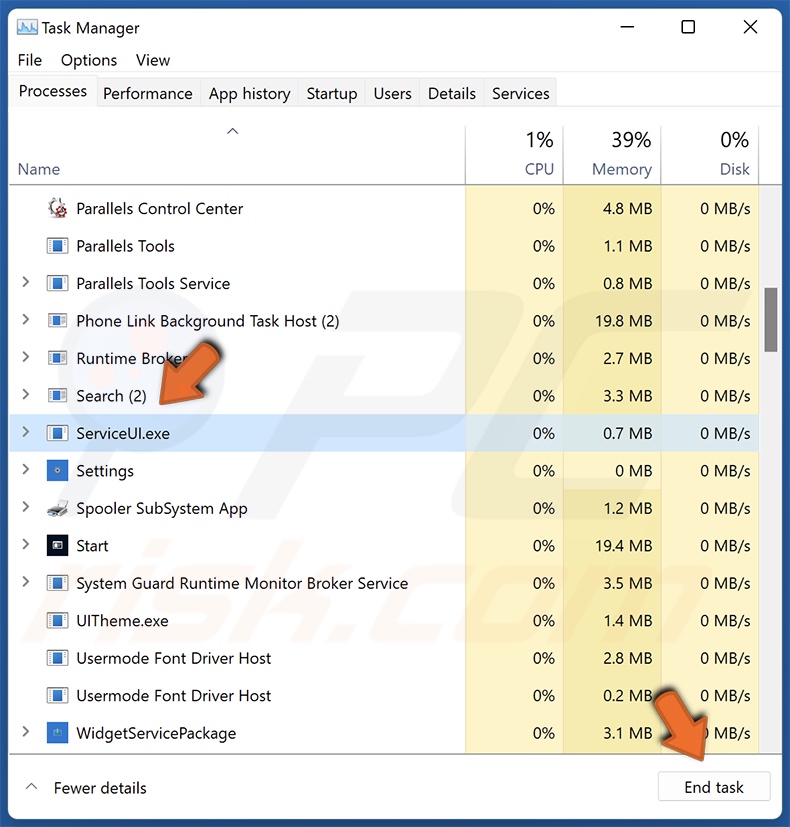Select the WidgetServicePackage process name

pyautogui.click(x=156, y=734)
